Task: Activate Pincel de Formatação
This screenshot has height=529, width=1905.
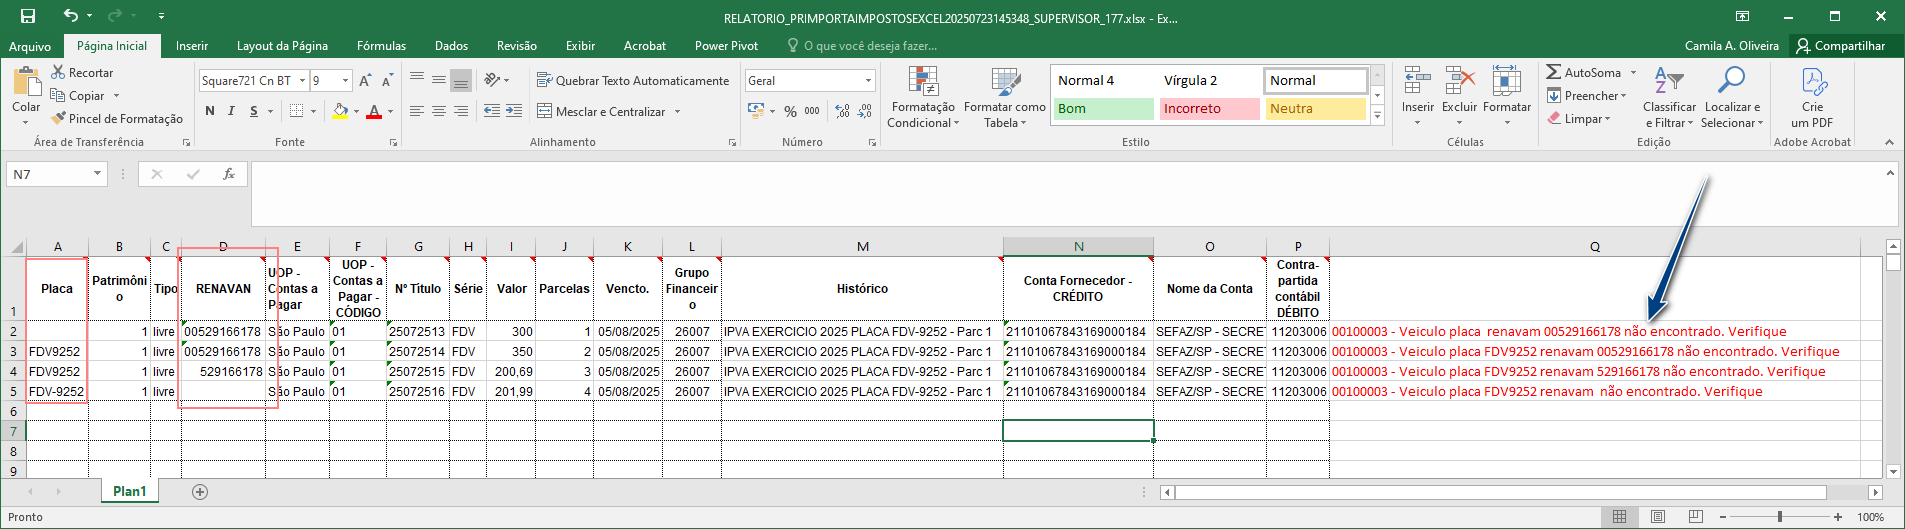Action: coord(117,118)
